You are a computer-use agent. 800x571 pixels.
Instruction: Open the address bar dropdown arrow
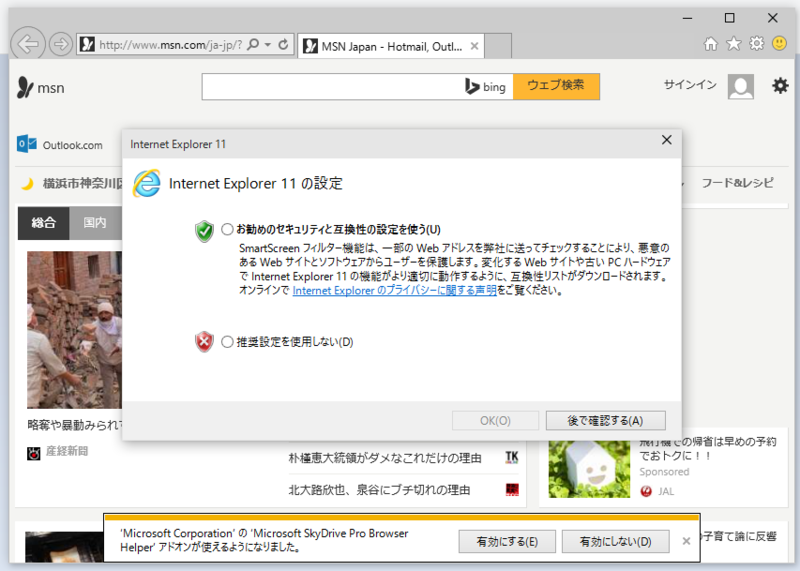pyautogui.click(x=267, y=44)
